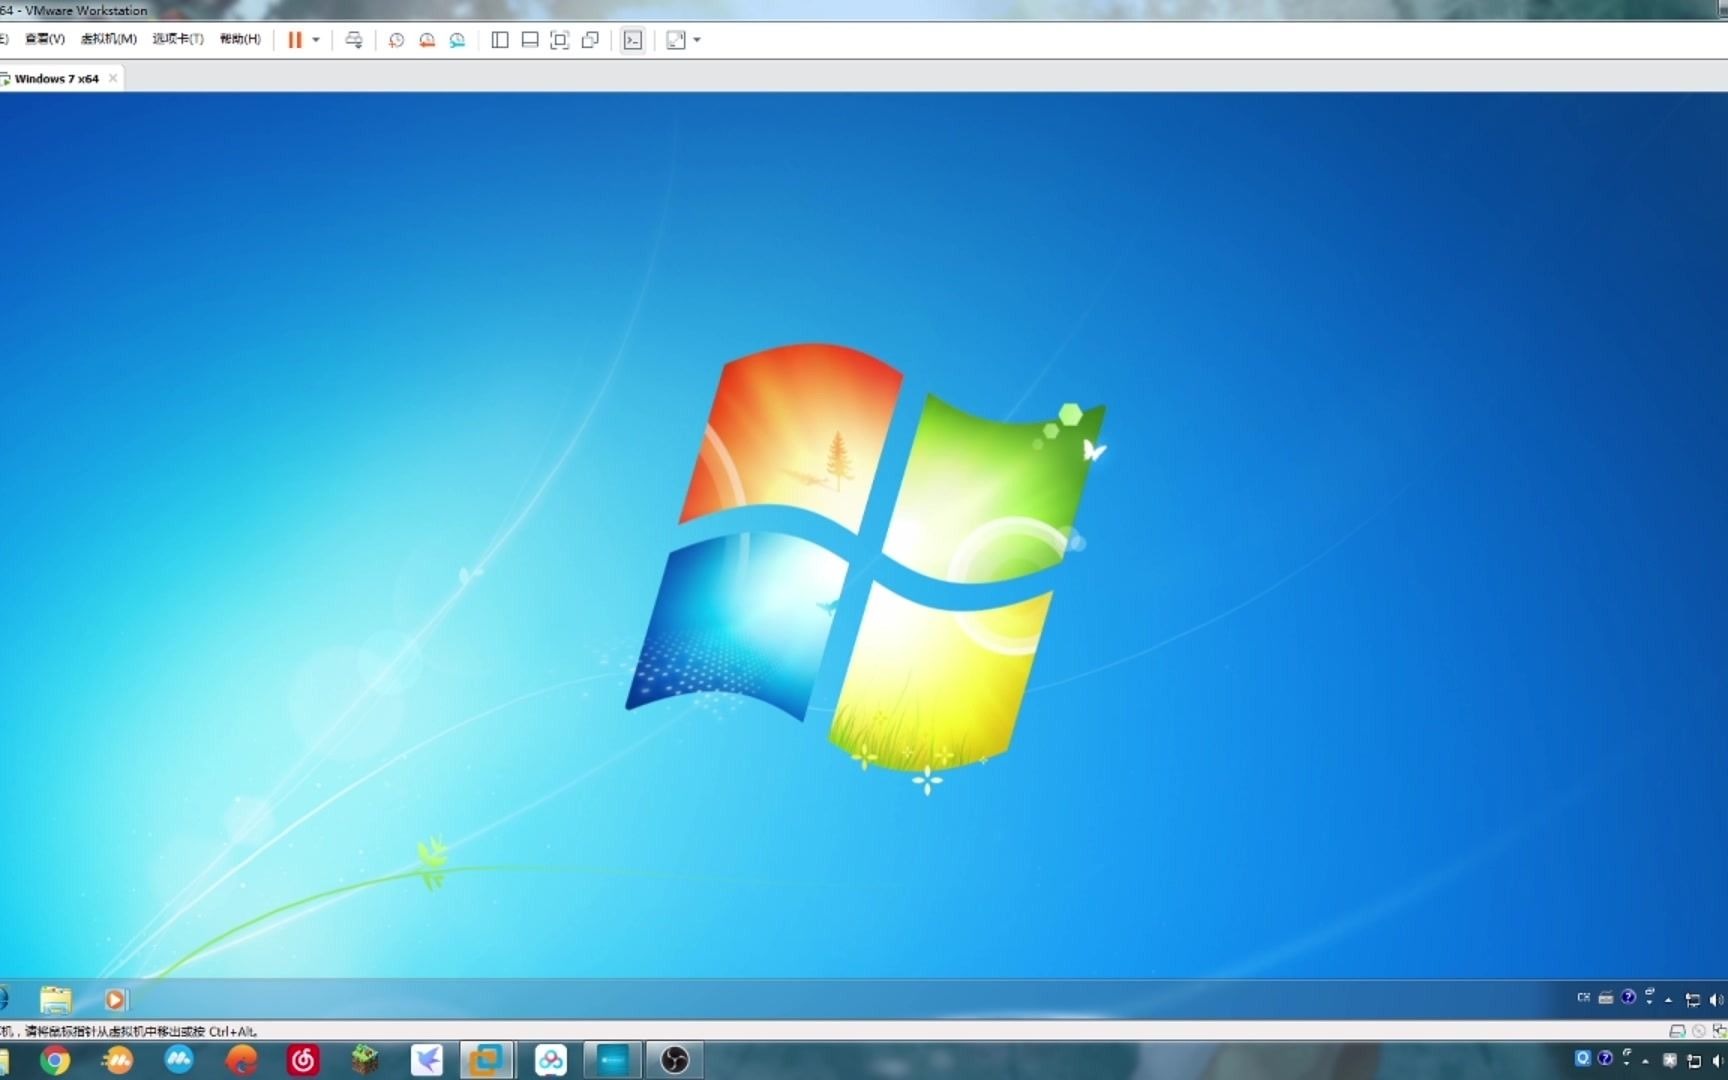This screenshot has height=1080, width=1728.
Task: Open the host network tray icon
Action: coord(1694,1061)
